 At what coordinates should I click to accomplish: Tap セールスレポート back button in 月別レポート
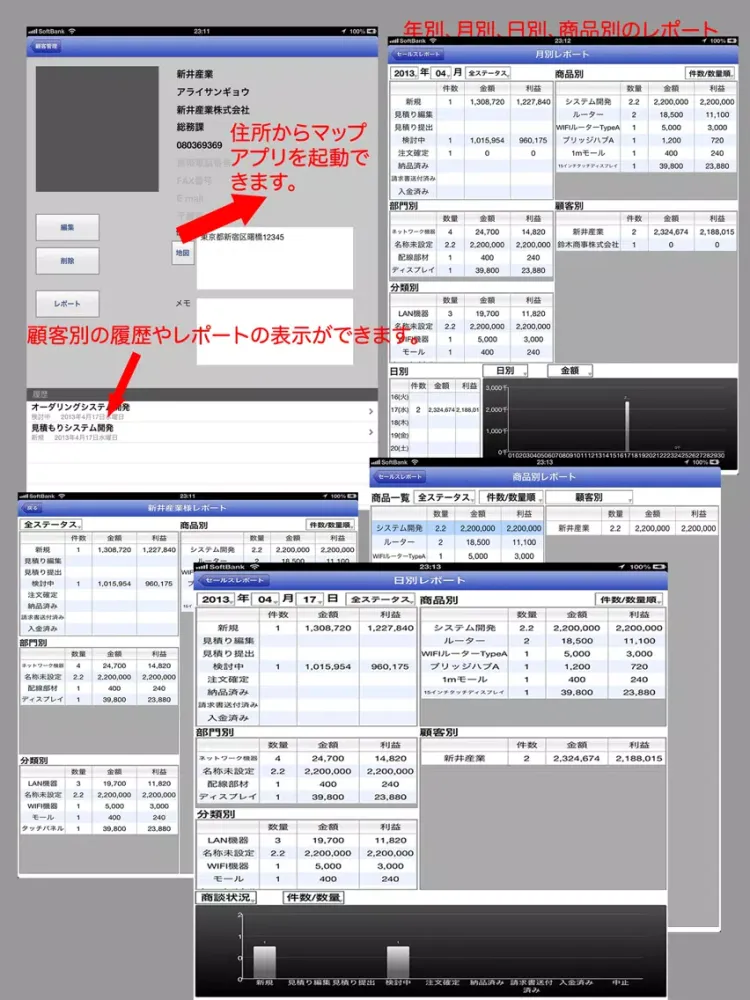point(420,54)
